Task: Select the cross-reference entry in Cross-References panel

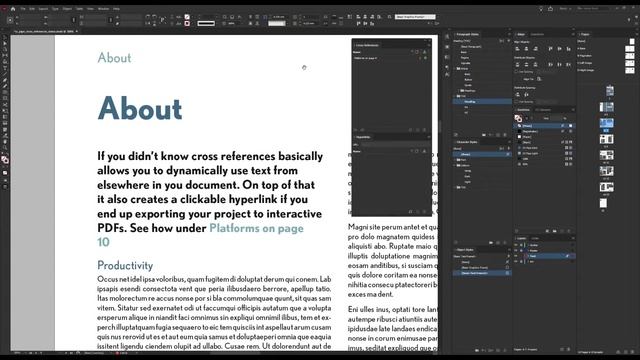Action: point(390,58)
